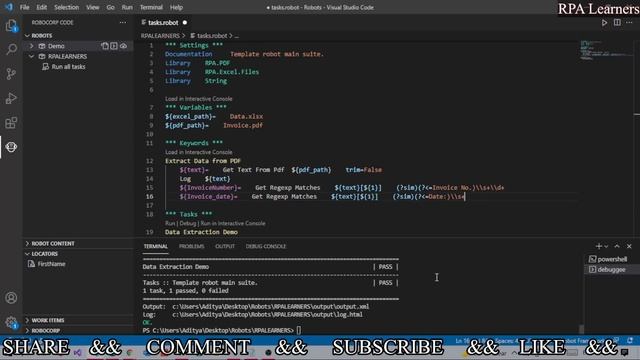The image size is (640, 360).
Task: Open the Help menu
Action: [x=176, y=7]
